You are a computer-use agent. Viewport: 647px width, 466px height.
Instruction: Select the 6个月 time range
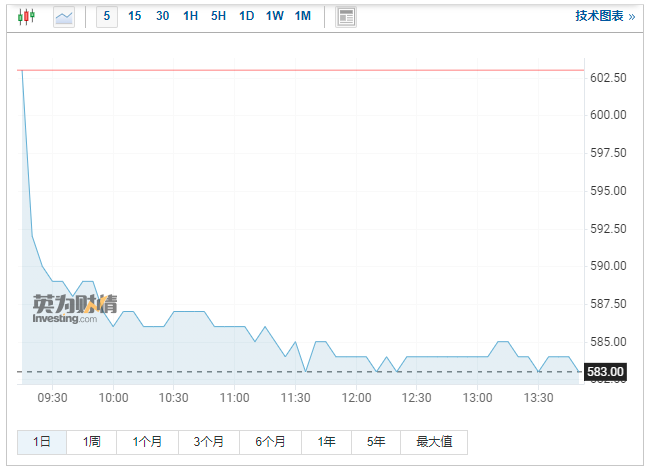click(x=270, y=442)
